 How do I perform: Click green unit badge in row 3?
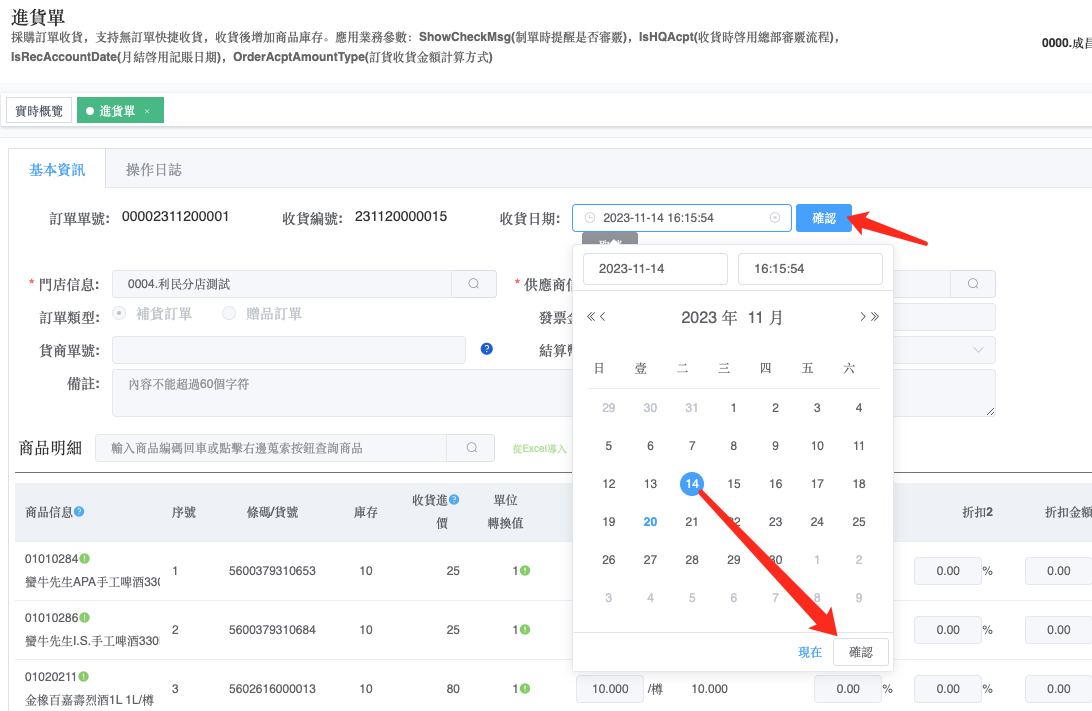[x=525, y=689]
